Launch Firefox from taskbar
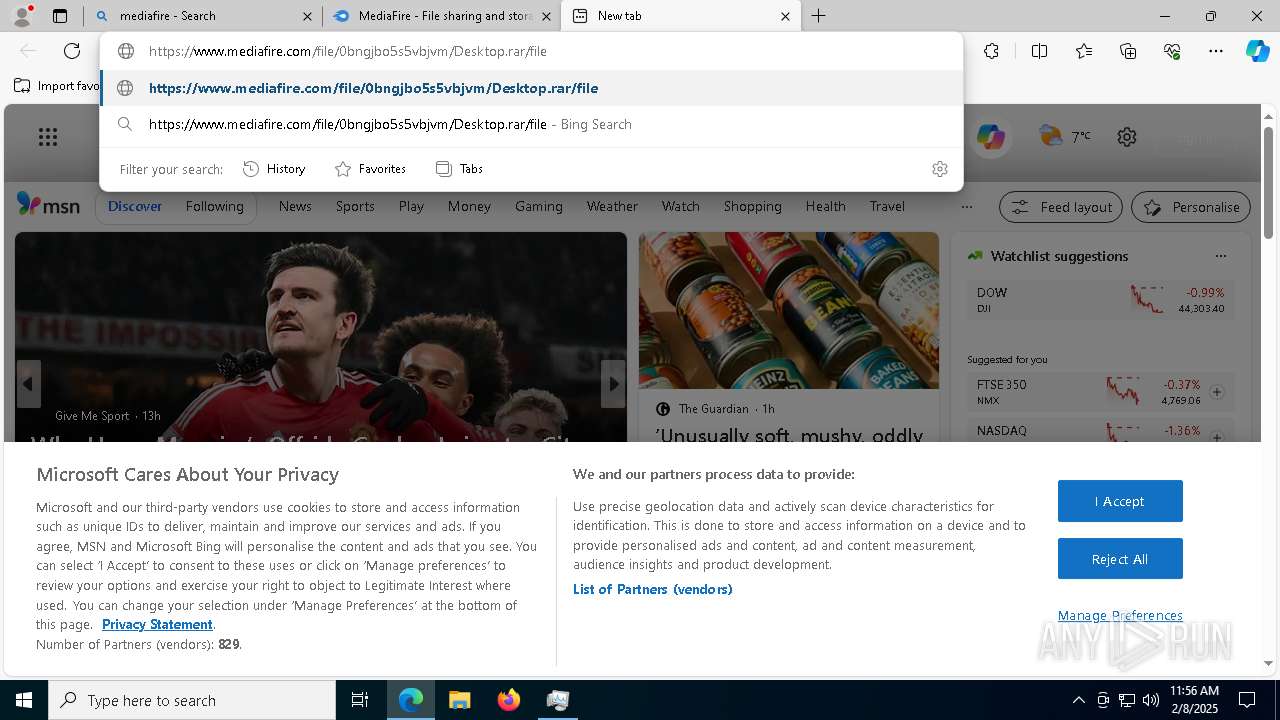Image resolution: width=1280 pixels, height=720 pixels. coord(509,700)
